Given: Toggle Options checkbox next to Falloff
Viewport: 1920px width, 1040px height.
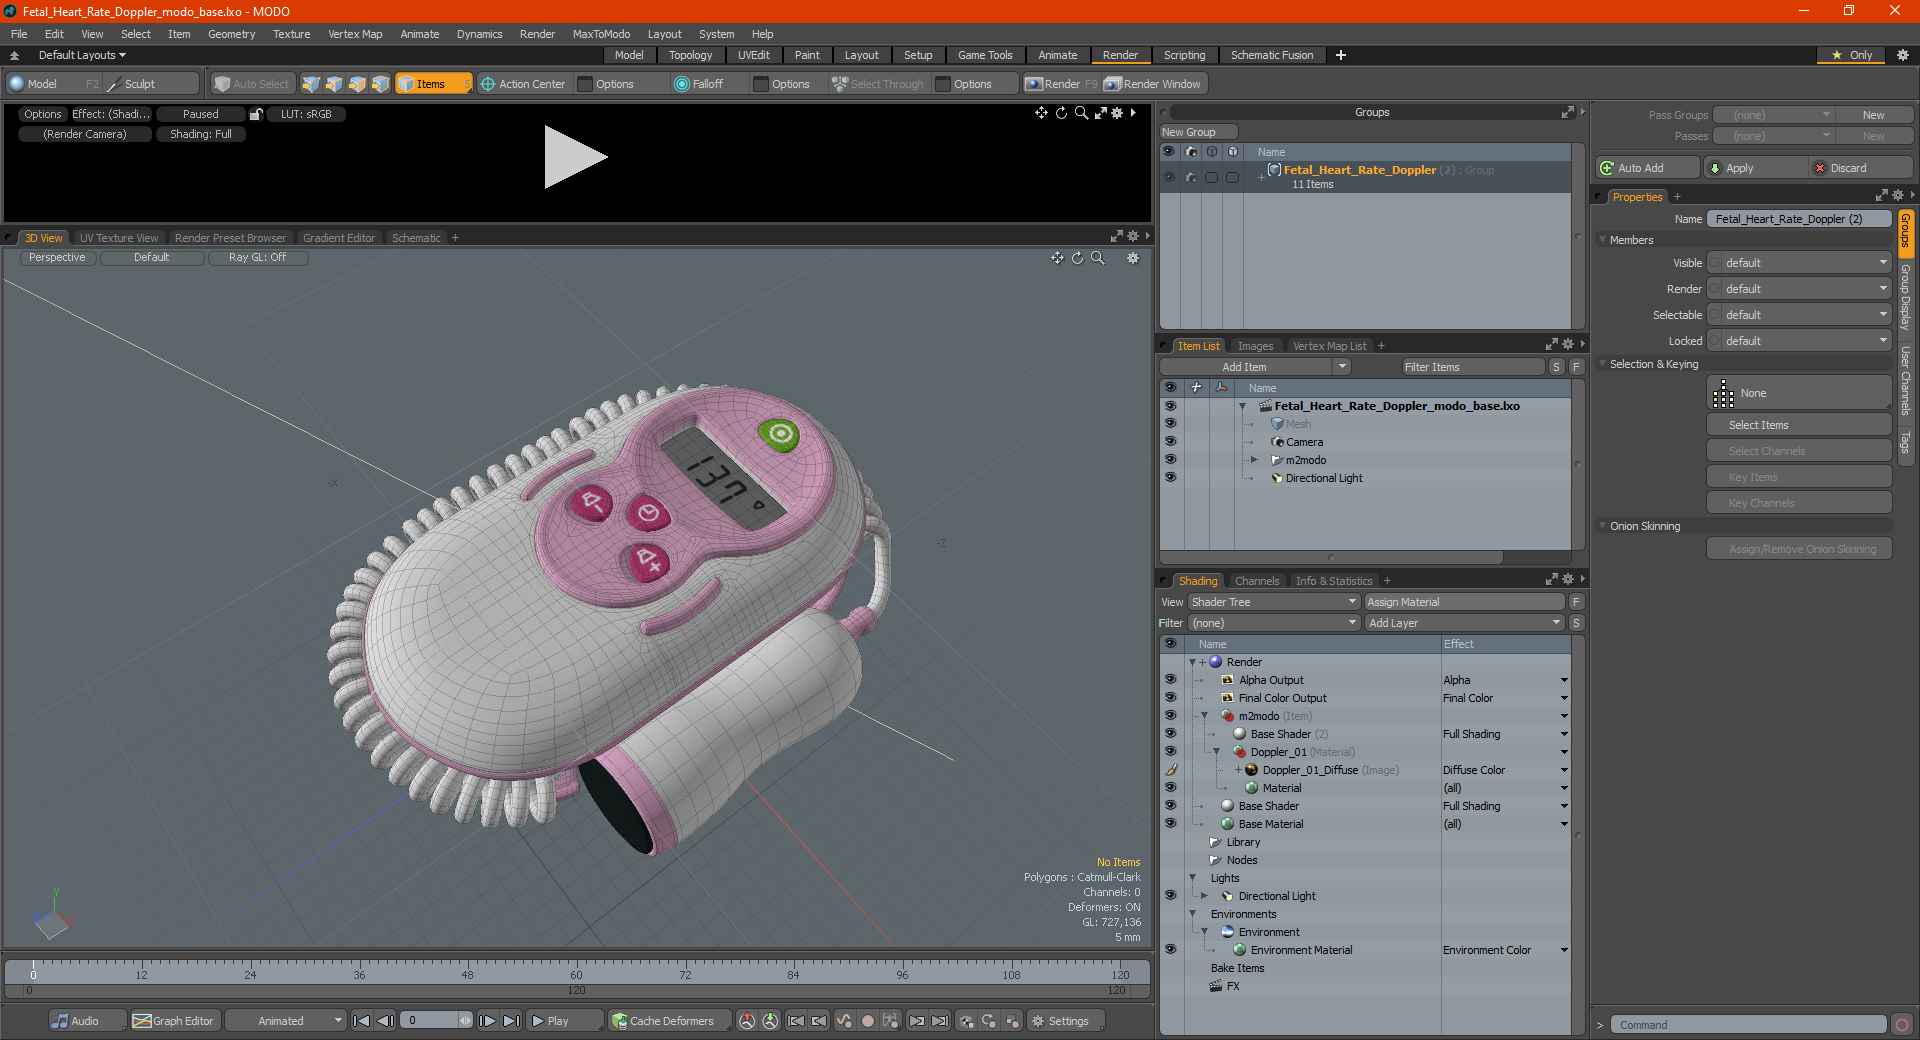Looking at the screenshot, I should coord(762,84).
